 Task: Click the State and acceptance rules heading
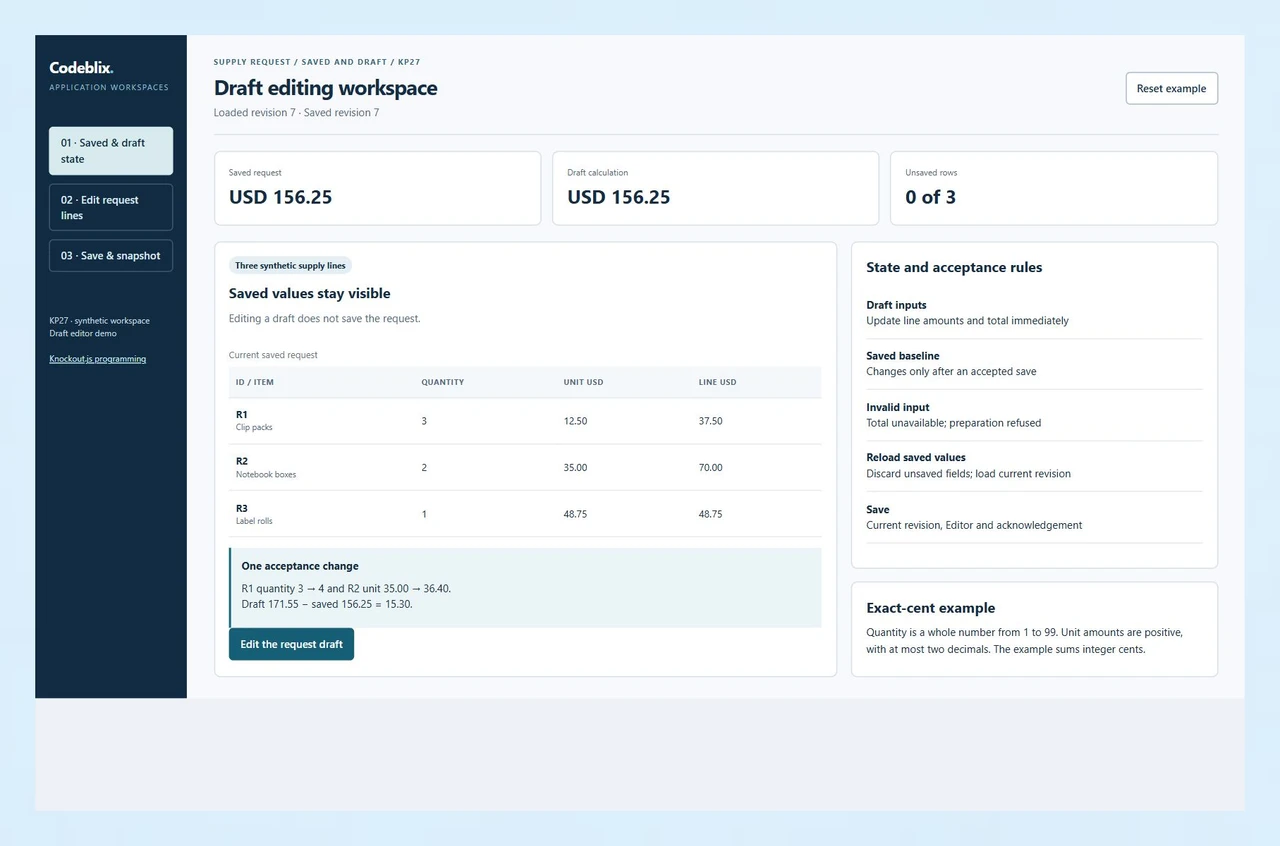954,267
